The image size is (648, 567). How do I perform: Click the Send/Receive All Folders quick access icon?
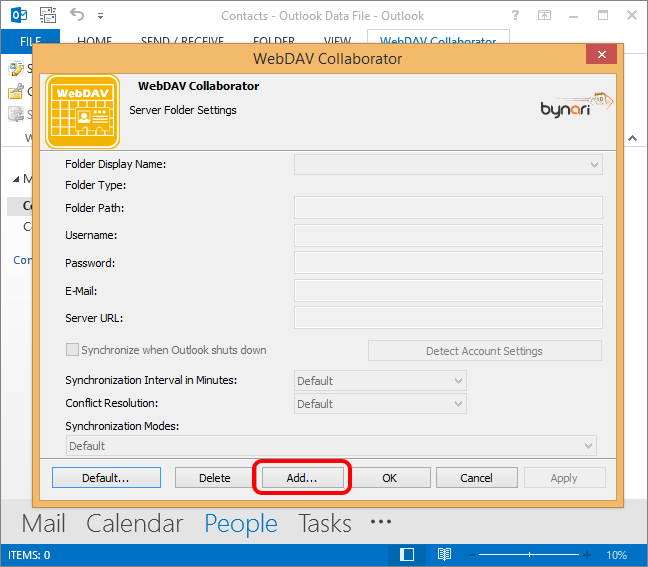coord(48,15)
